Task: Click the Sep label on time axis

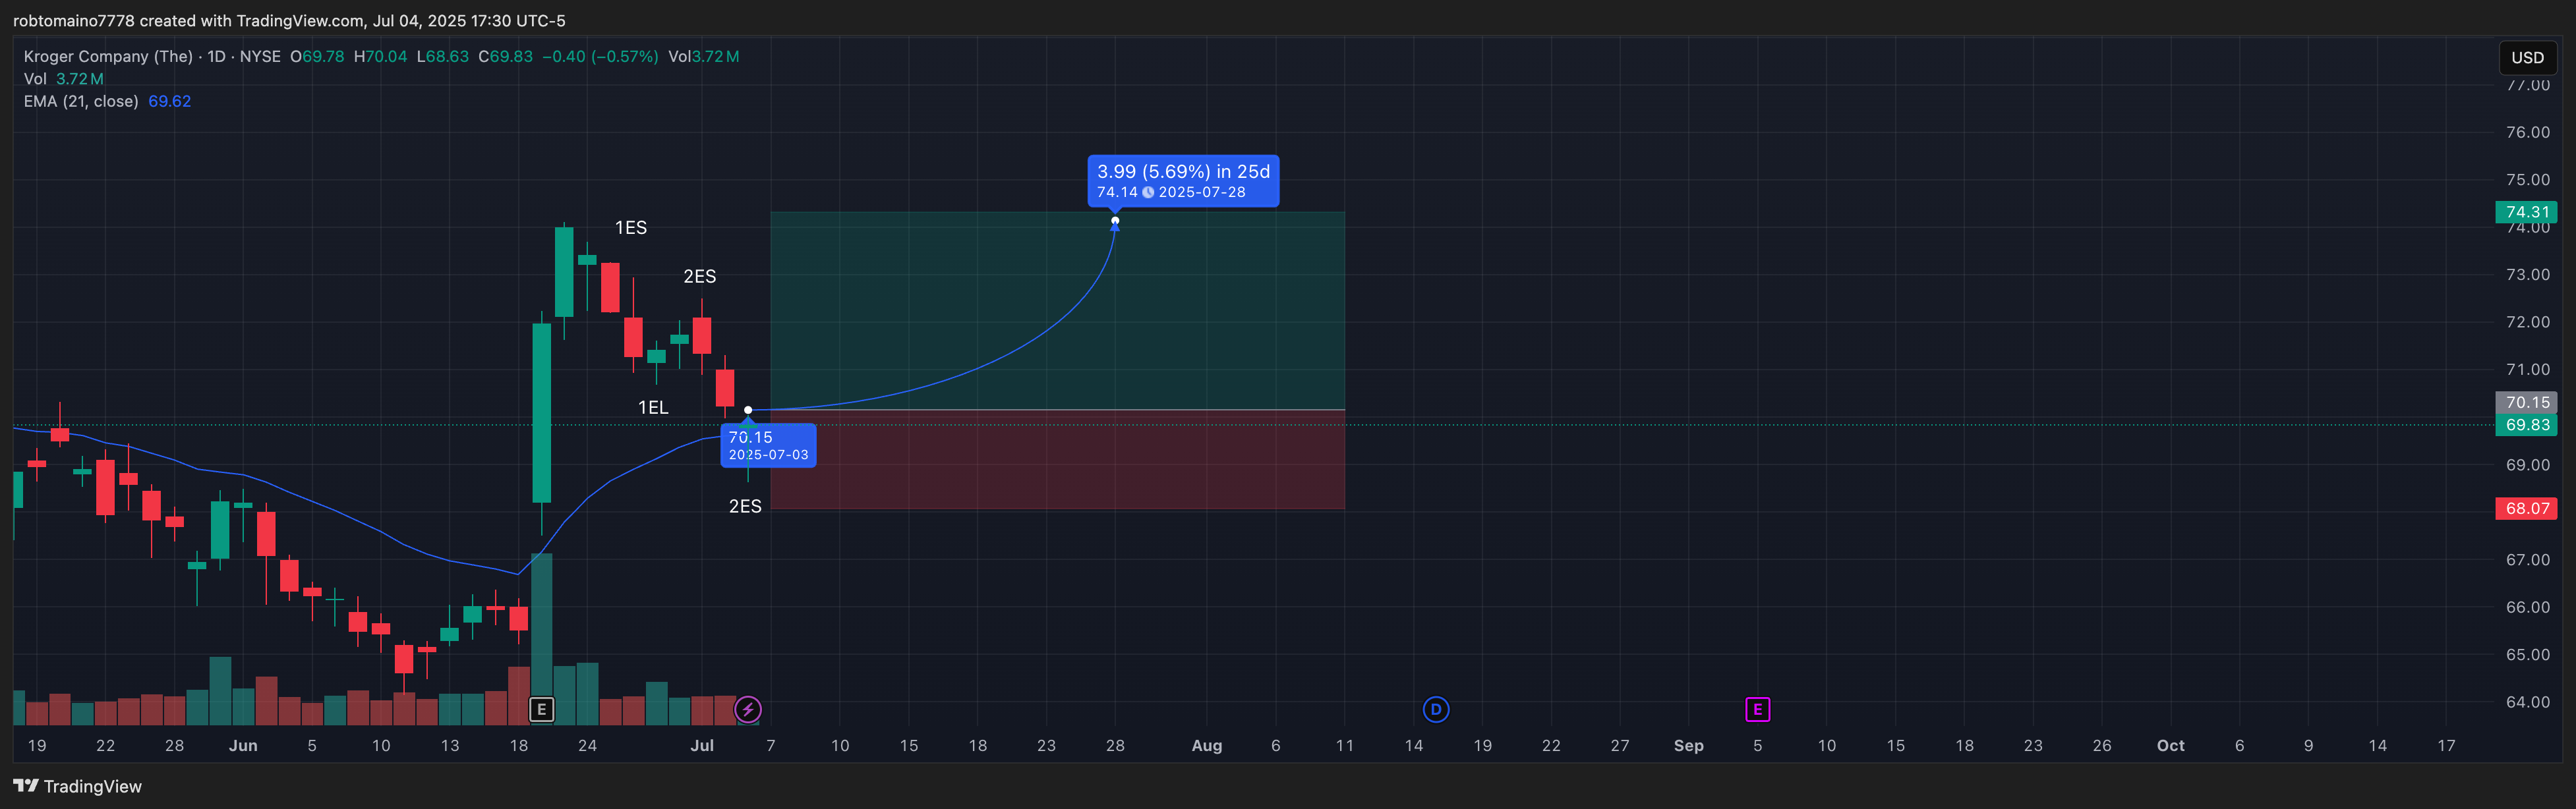Action: click(x=1688, y=745)
